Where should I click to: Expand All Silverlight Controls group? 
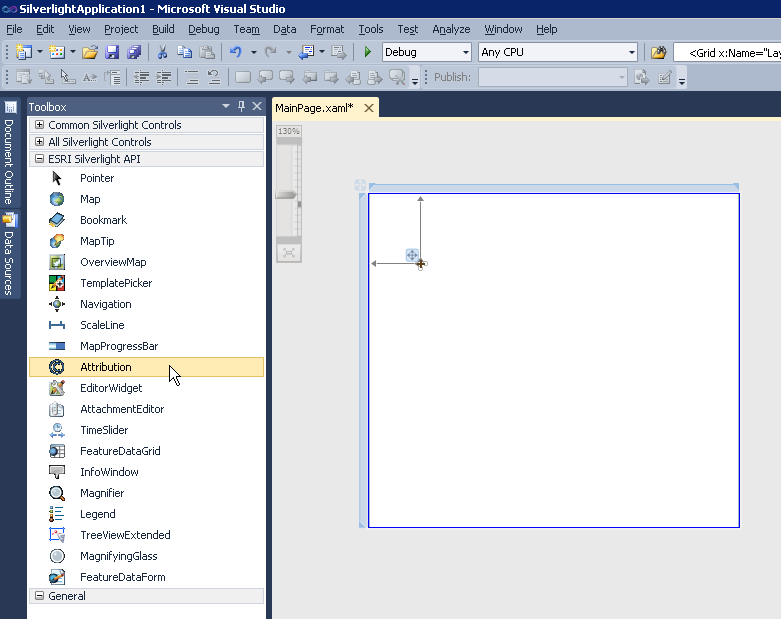click(39, 141)
